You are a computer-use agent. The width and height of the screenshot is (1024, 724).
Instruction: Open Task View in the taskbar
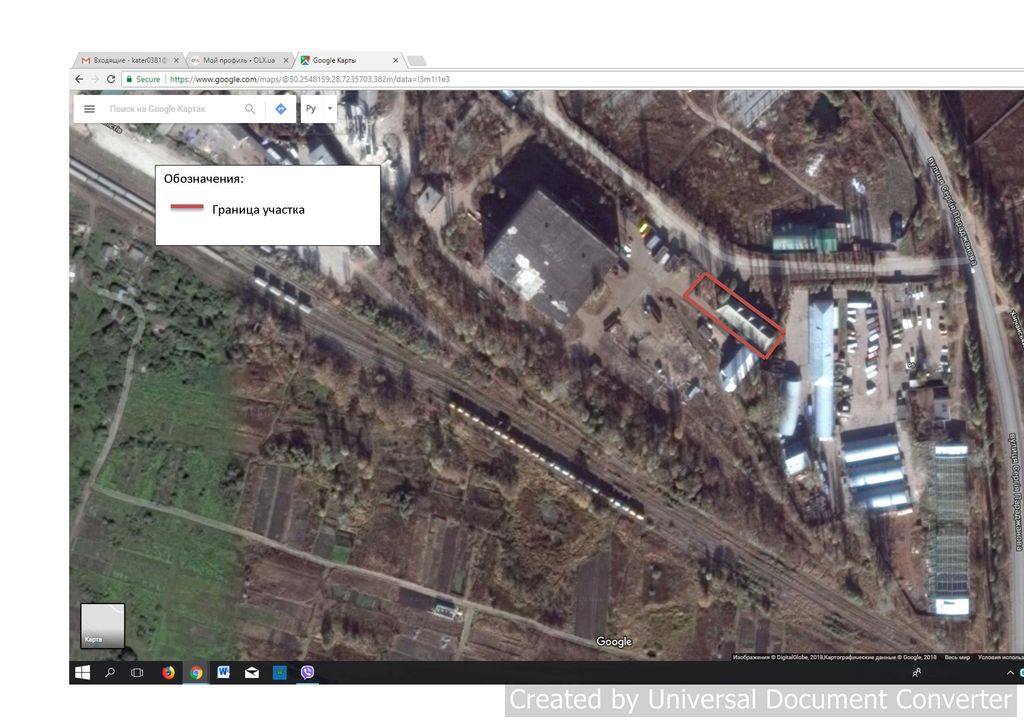click(137, 672)
